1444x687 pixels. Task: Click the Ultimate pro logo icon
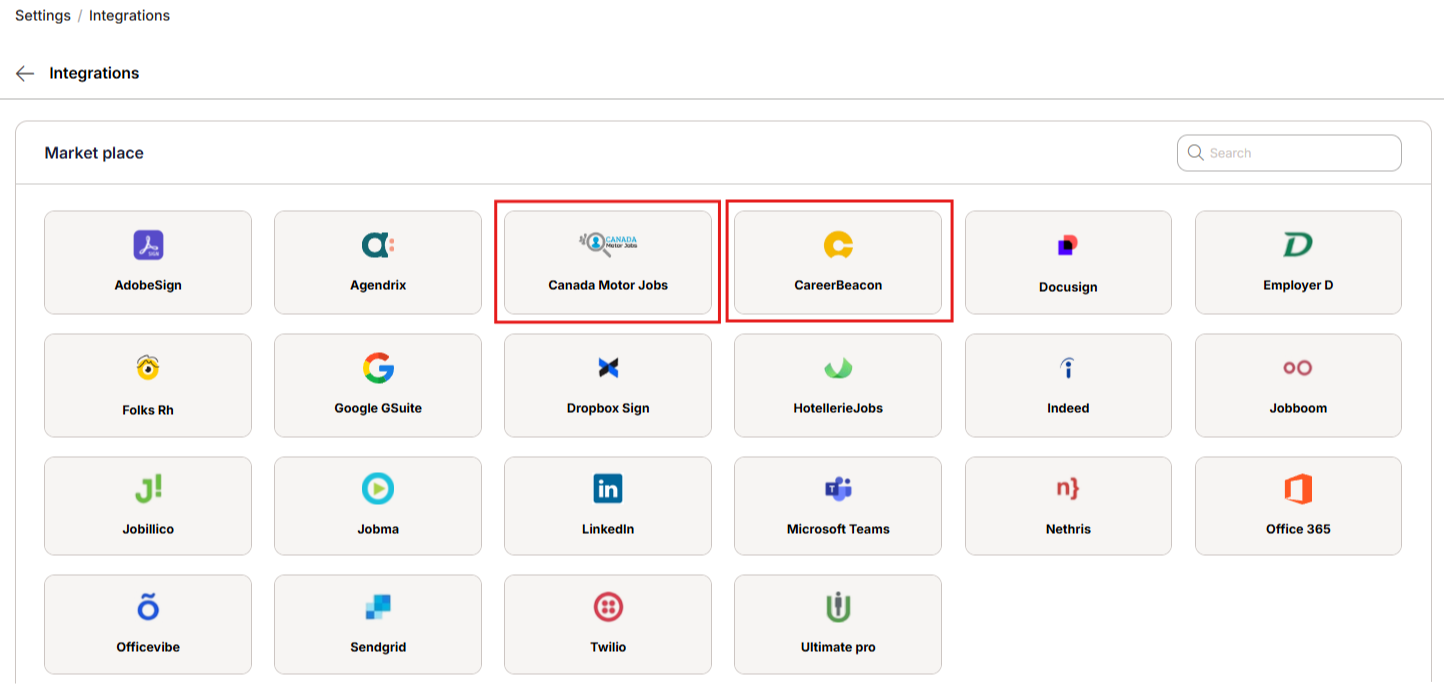point(838,607)
